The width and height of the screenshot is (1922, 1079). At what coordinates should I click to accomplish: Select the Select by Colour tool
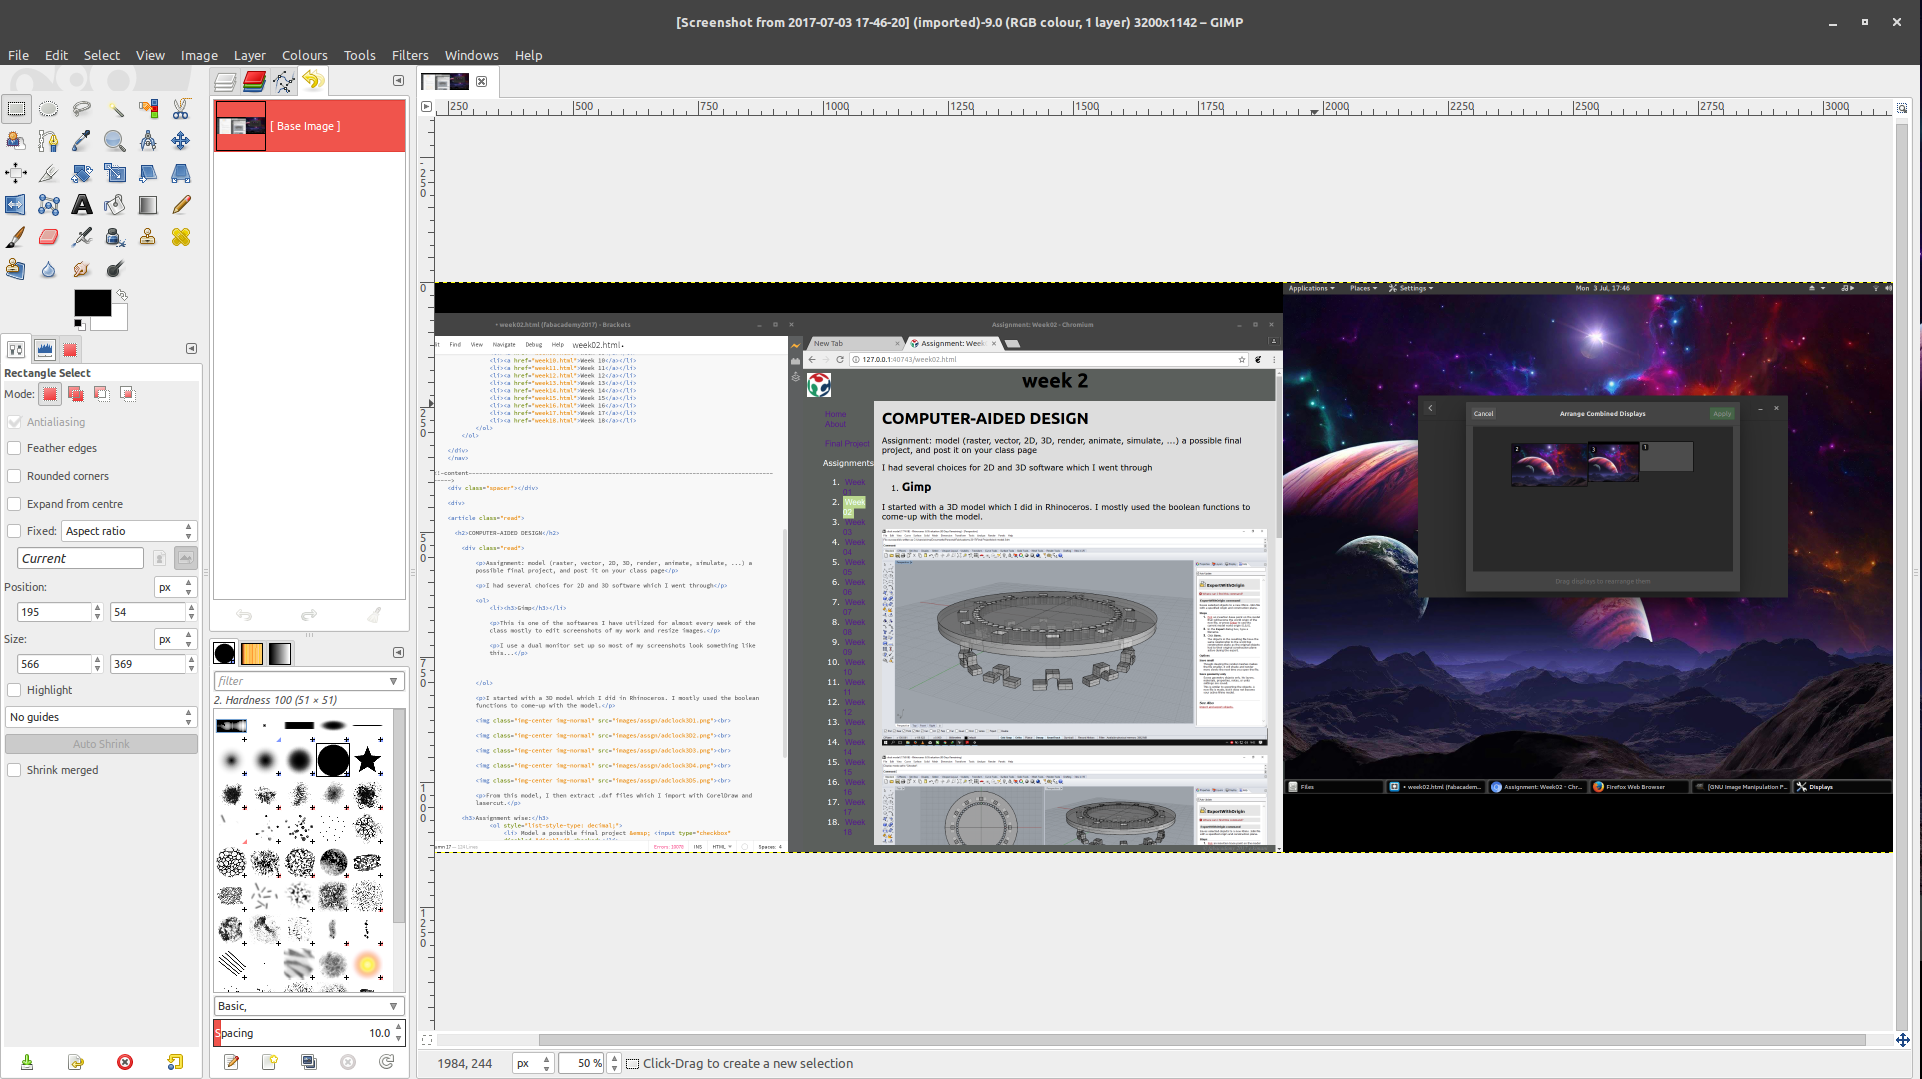tap(148, 109)
